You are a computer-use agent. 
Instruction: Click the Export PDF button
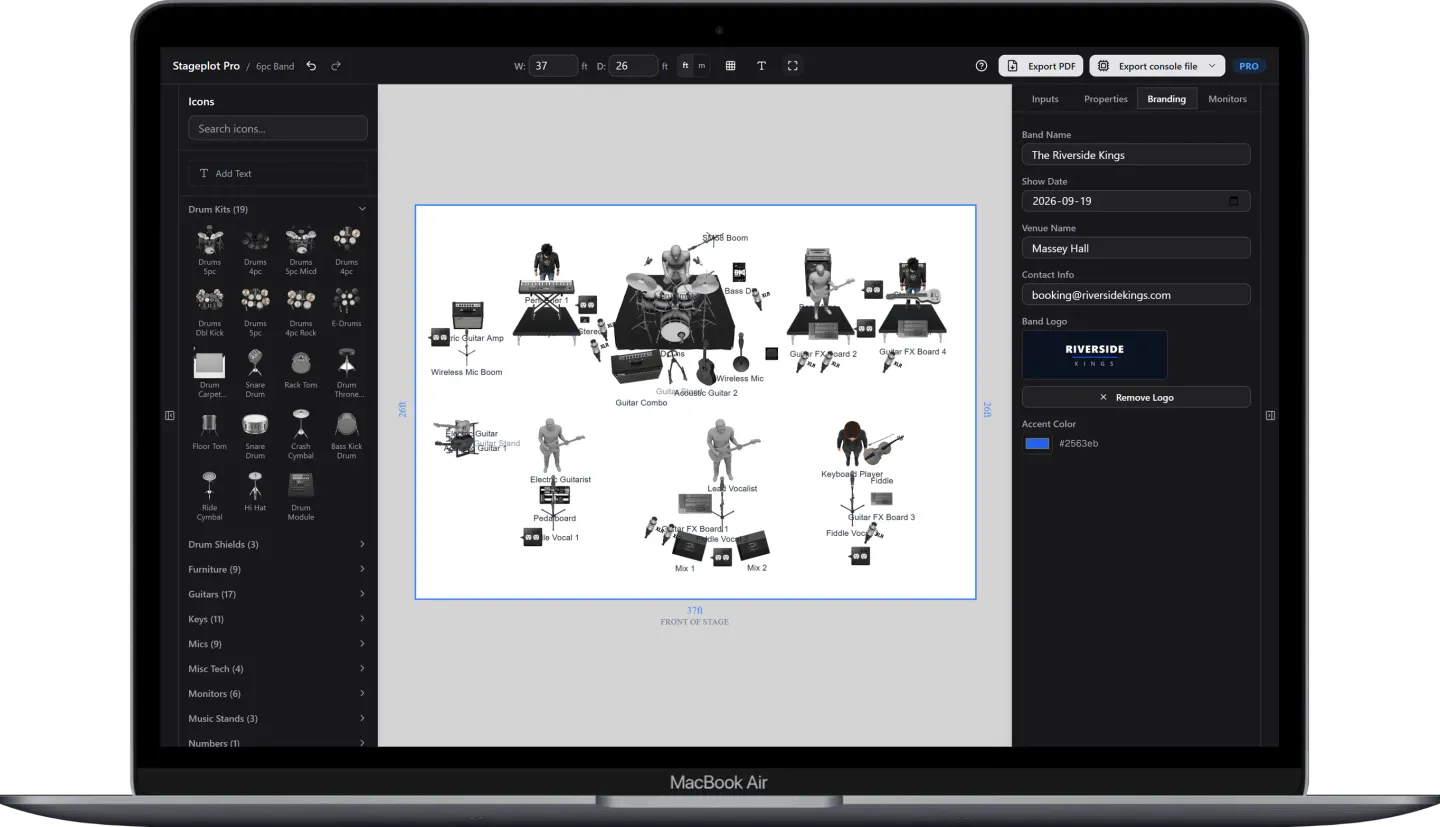point(1041,66)
